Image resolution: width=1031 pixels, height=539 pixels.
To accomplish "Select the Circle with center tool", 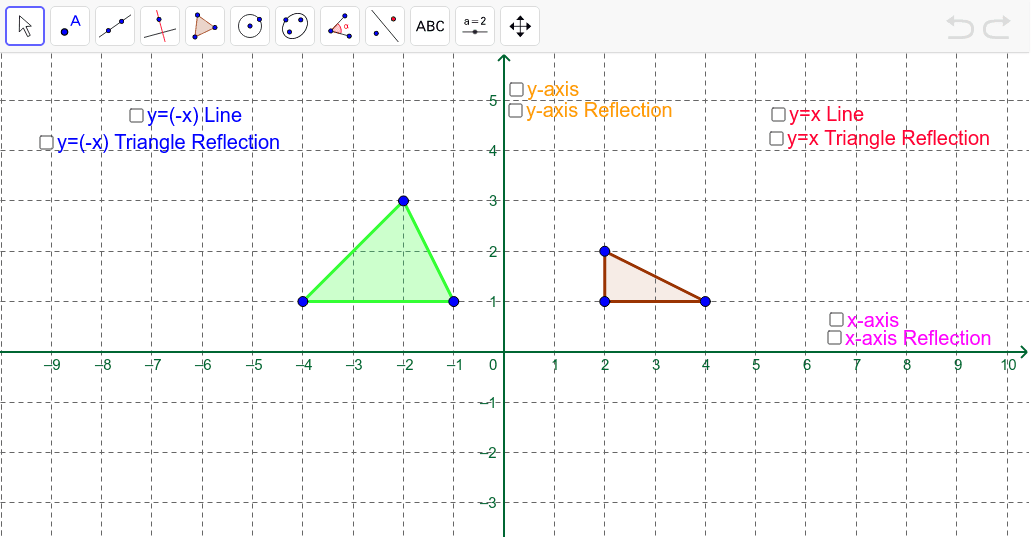I will pos(250,26).
